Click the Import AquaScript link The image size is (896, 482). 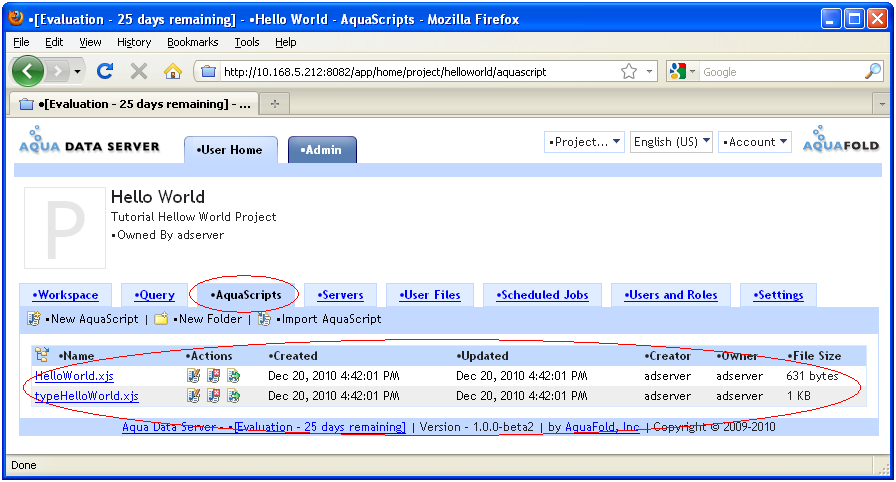[330, 319]
